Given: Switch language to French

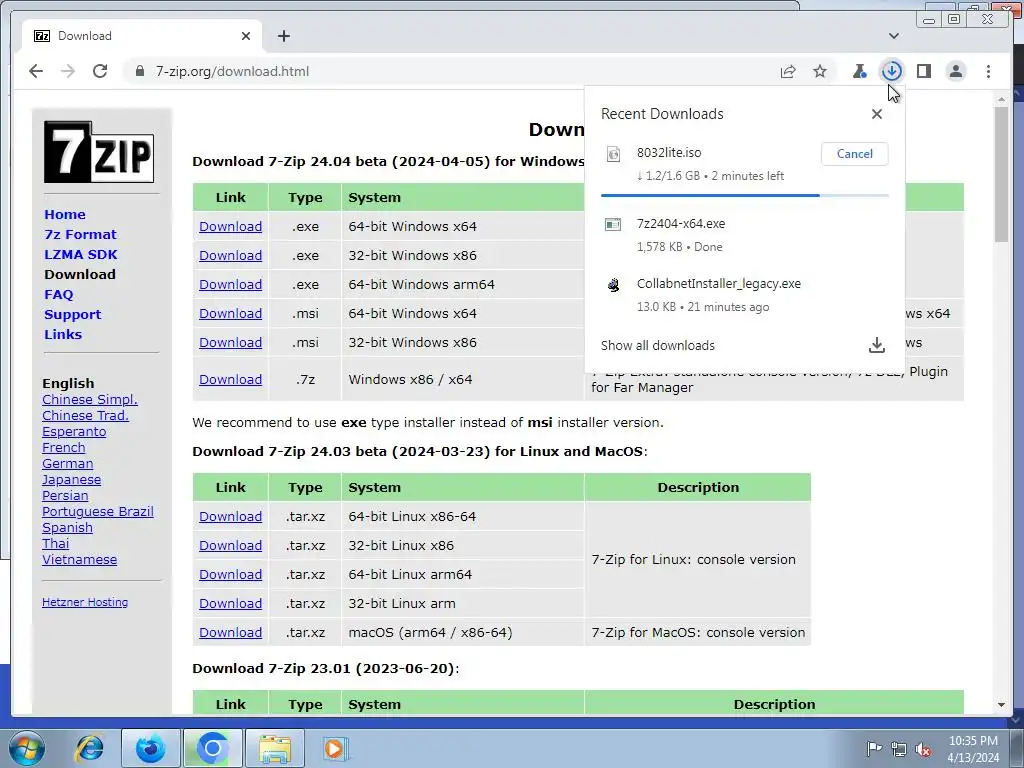Looking at the screenshot, I should click(x=63, y=447).
